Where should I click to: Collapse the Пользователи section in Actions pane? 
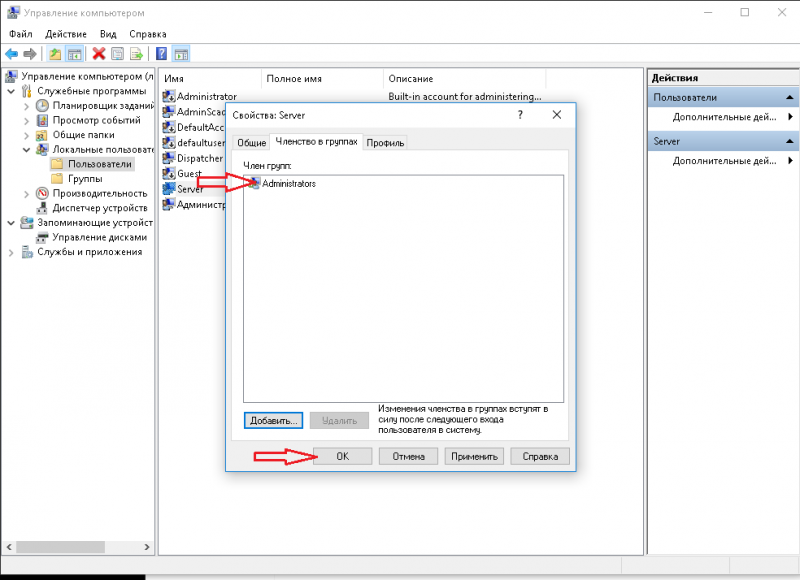(790, 97)
